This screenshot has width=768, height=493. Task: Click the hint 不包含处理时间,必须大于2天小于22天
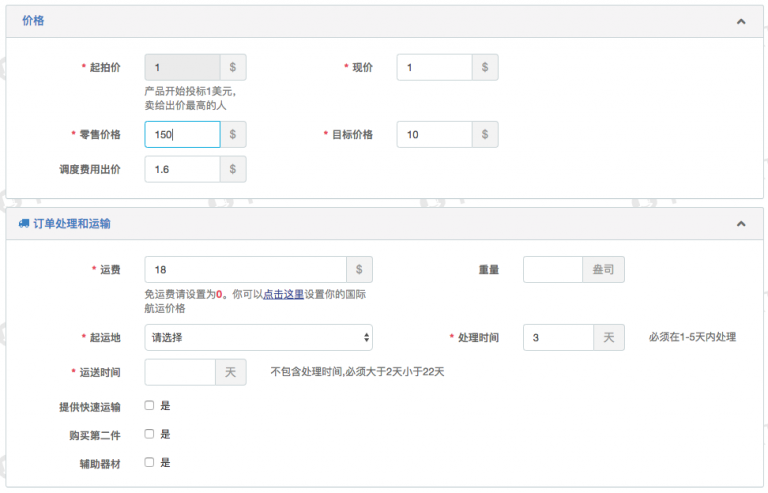(x=357, y=372)
